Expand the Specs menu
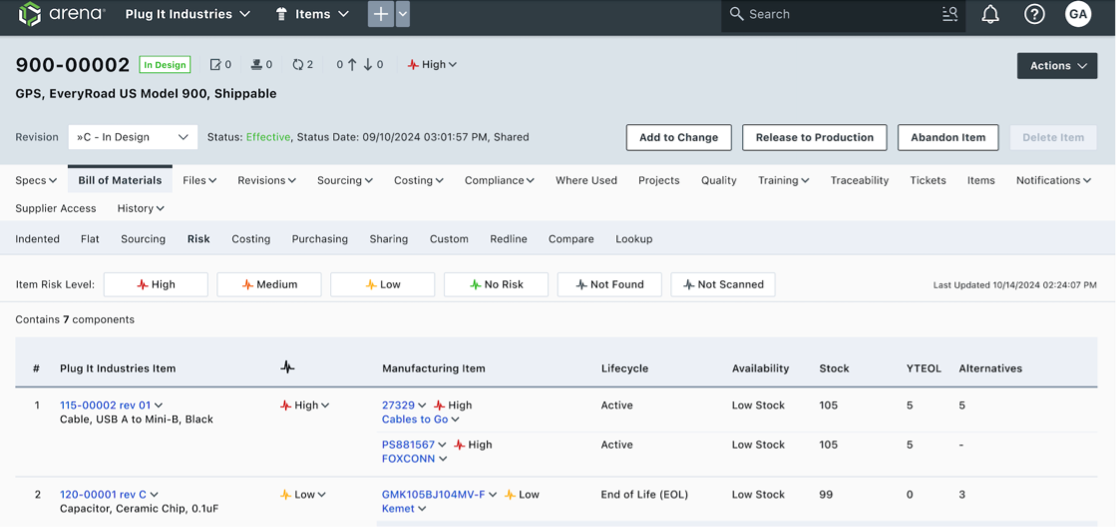Image resolution: width=1118 pixels, height=531 pixels. tap(36, 180)
